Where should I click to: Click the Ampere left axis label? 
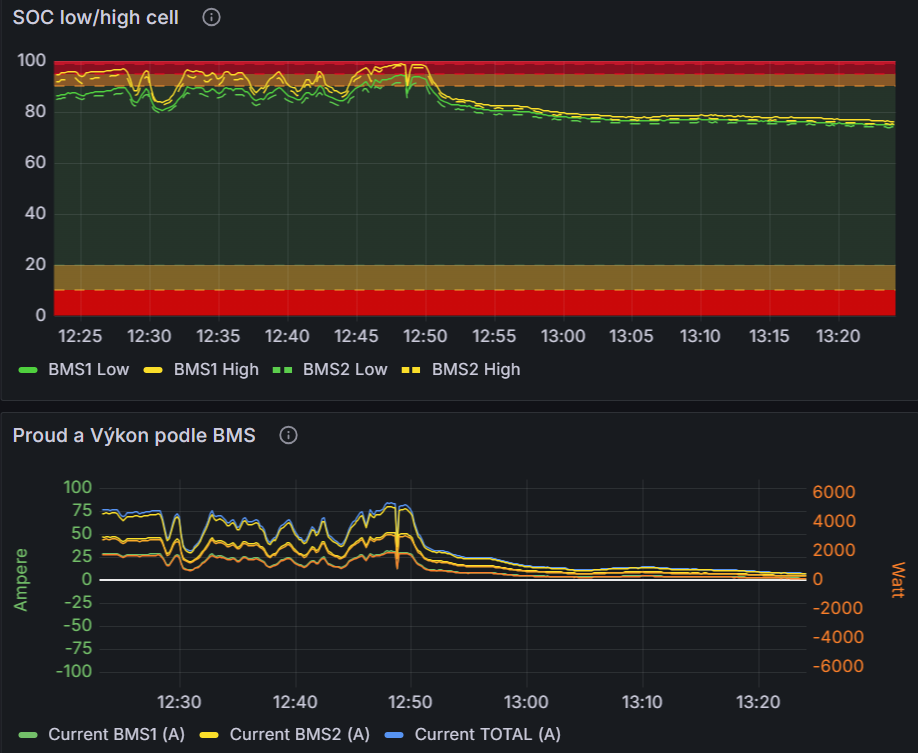pos(20,579)
